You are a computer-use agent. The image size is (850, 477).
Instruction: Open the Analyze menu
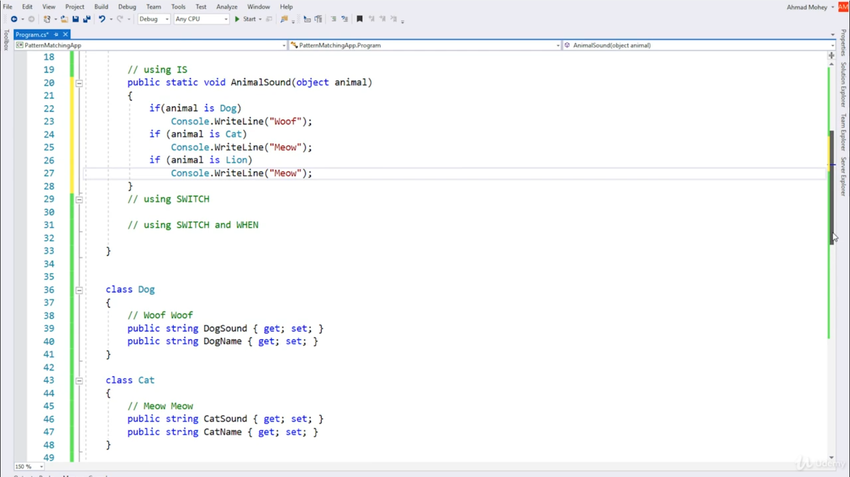coord(227,7)
